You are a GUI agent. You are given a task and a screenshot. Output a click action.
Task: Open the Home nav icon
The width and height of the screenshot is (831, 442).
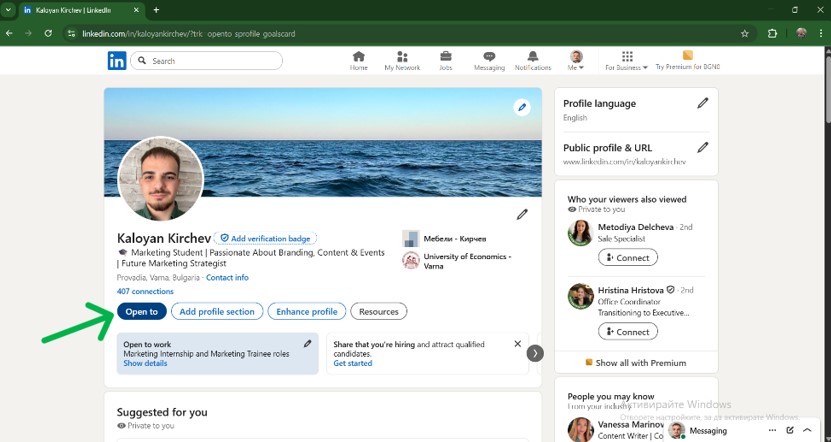pyautogui.click(x=359, y=61)
